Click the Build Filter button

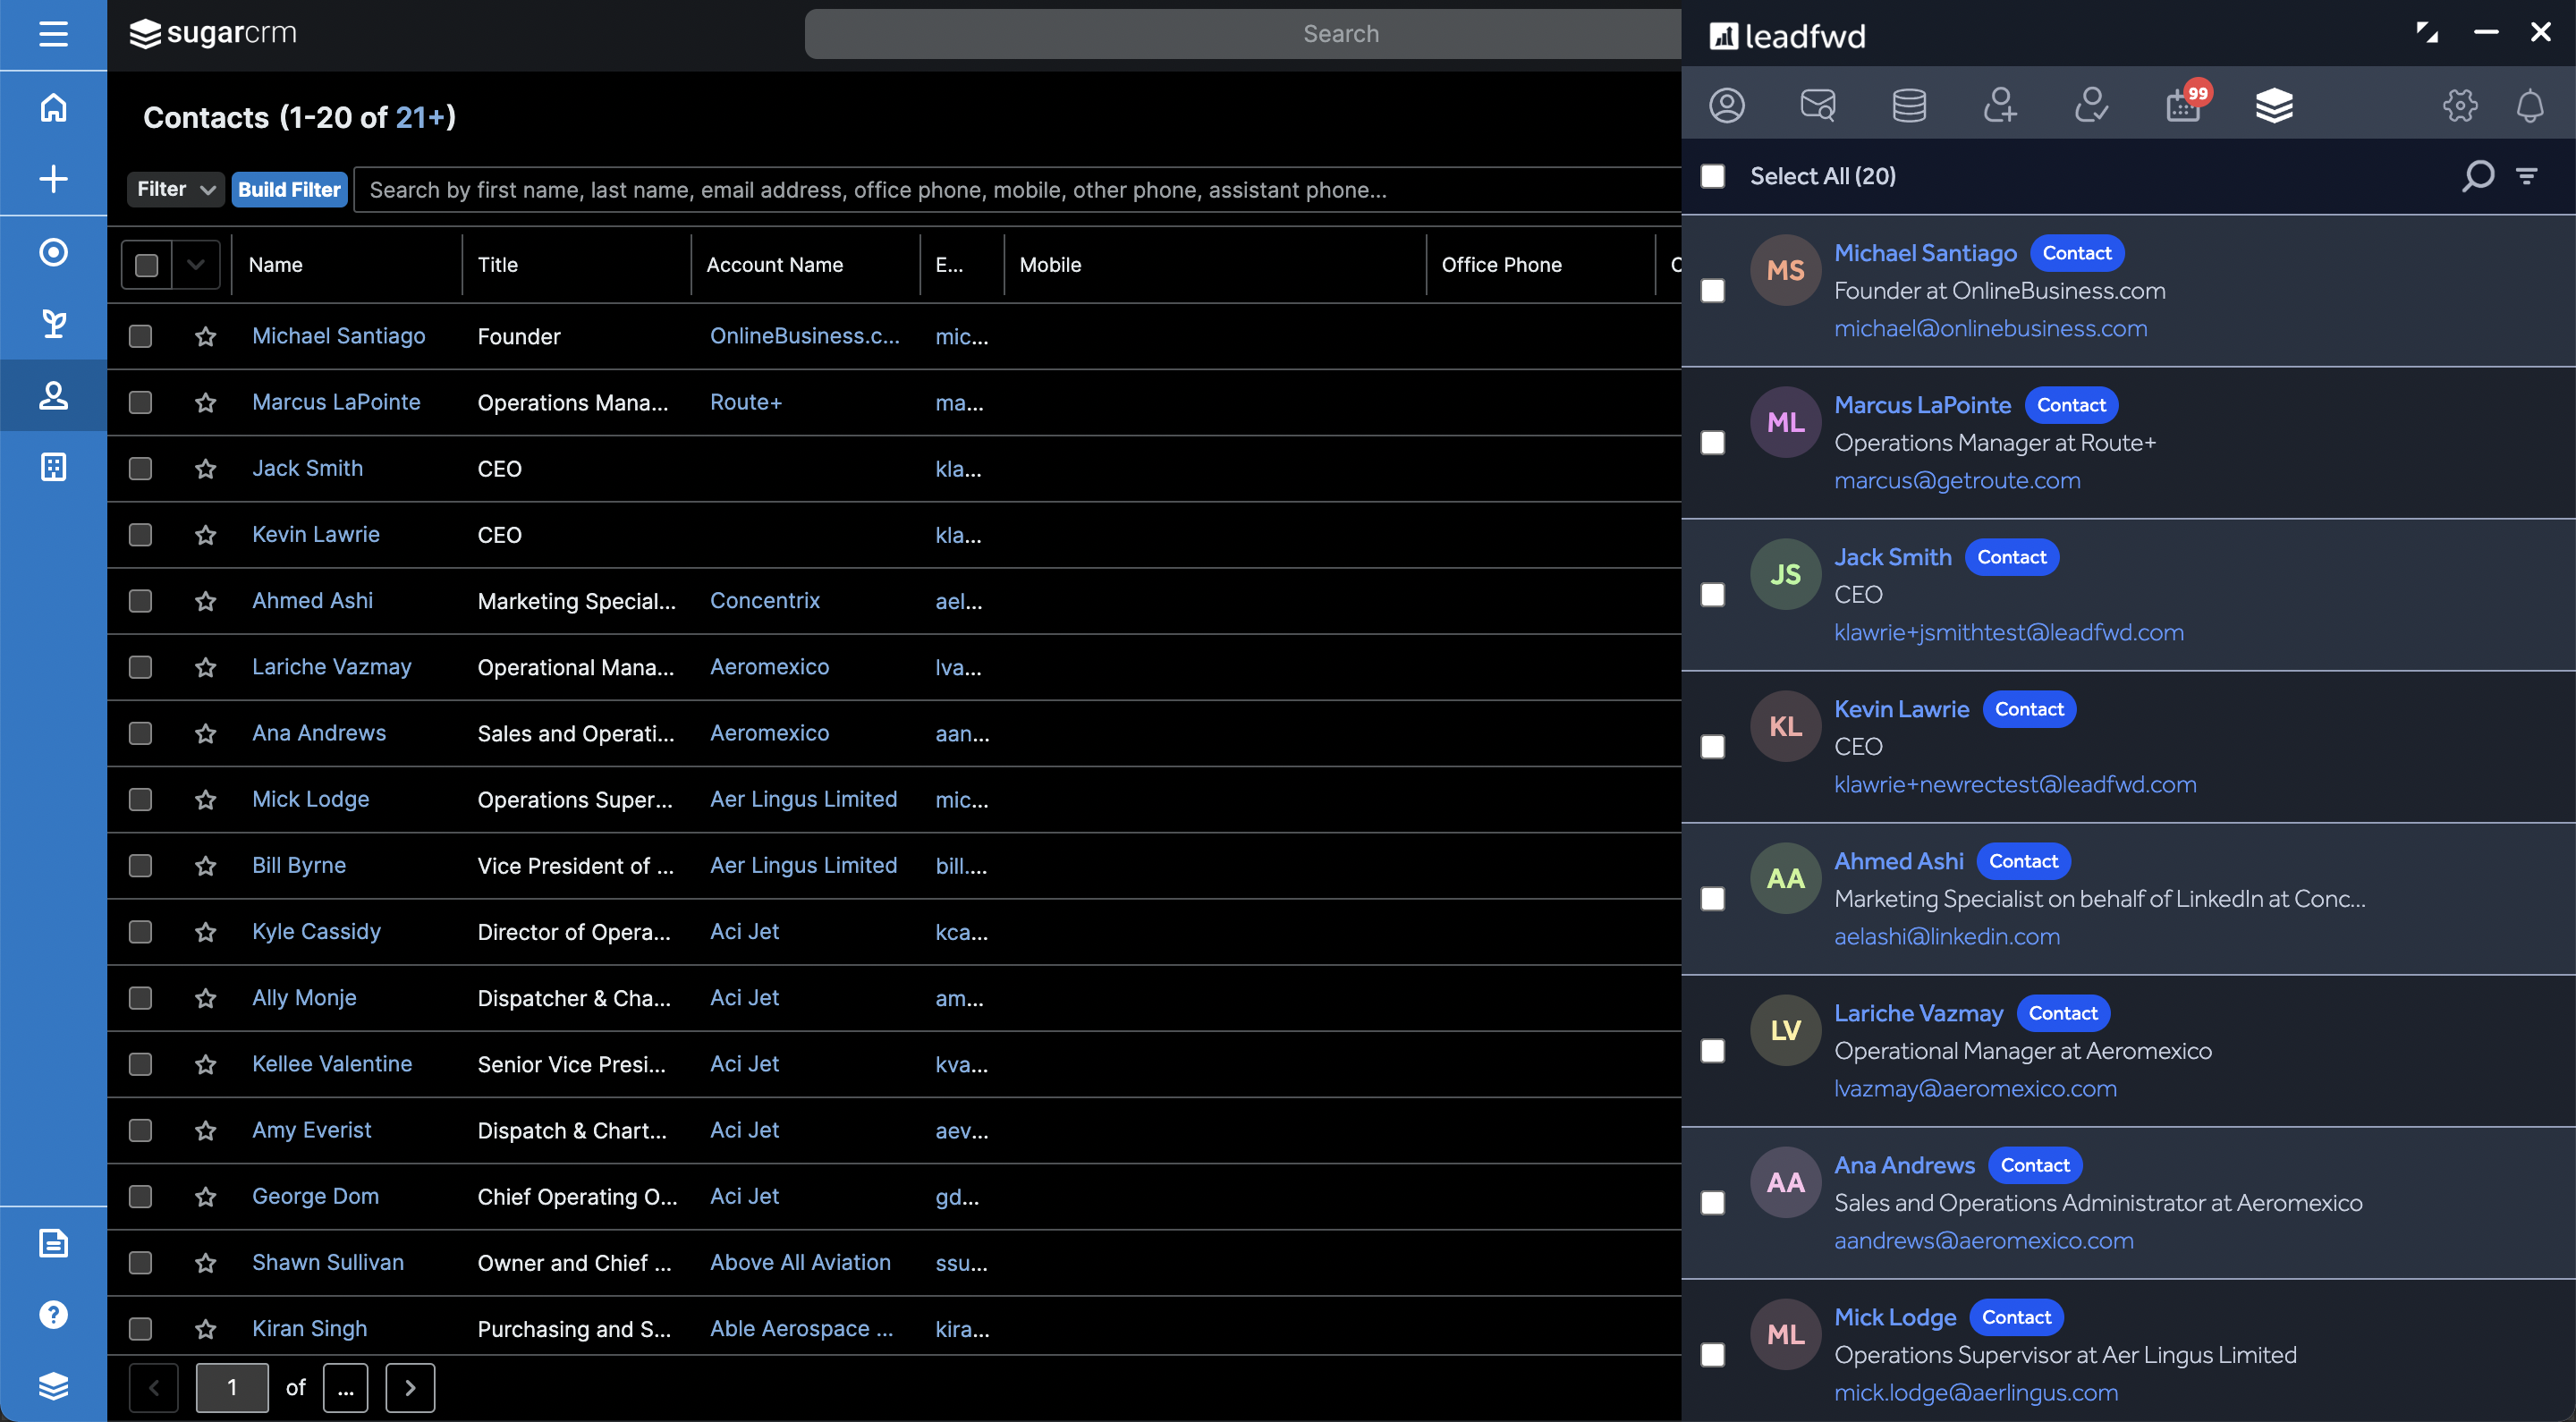click(290, 189)
